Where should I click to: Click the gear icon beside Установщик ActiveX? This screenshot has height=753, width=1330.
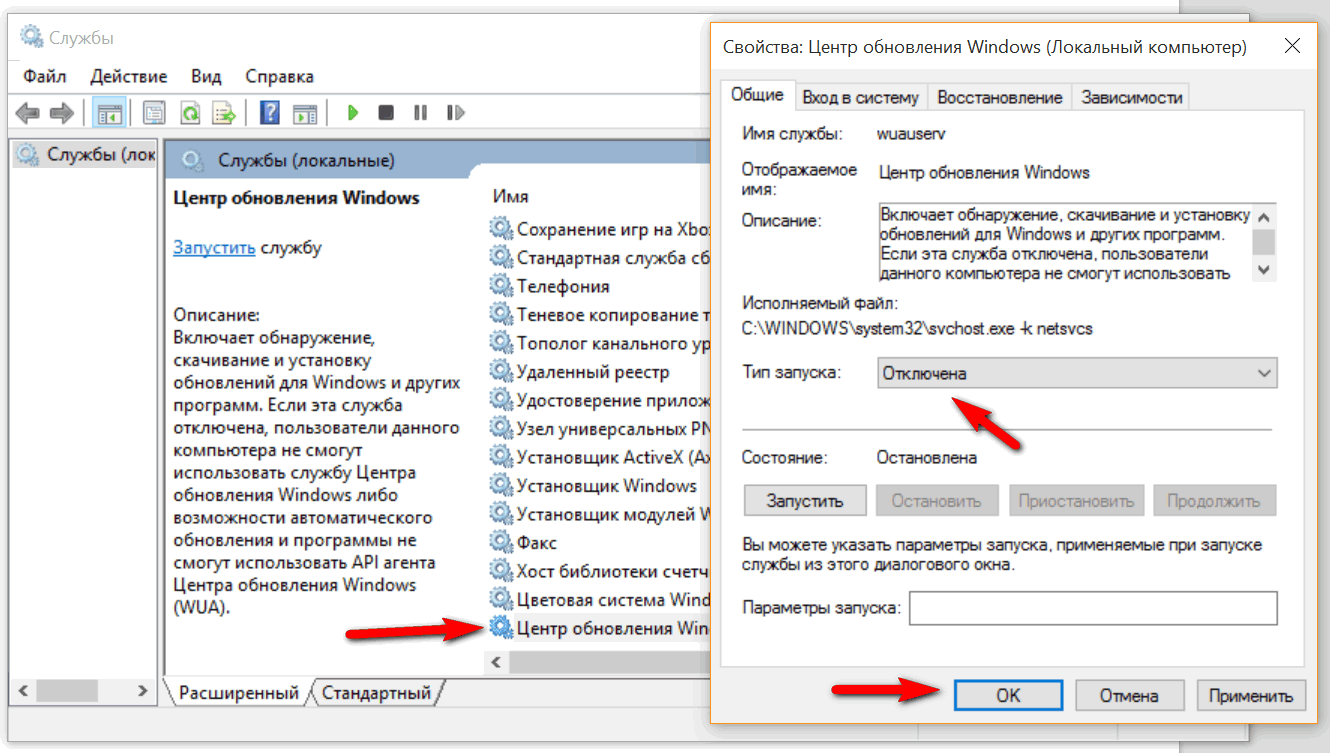(500, 457)
